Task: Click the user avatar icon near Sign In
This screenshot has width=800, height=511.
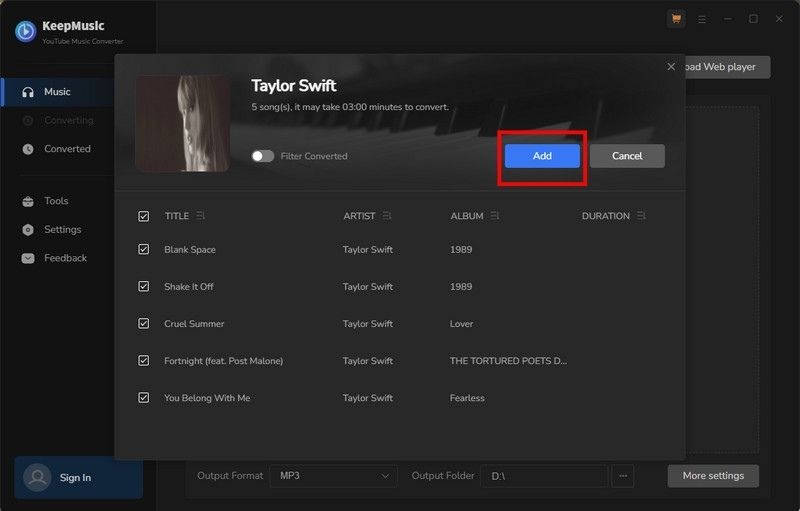Action: pyautogui.click(x=37, y=477)
